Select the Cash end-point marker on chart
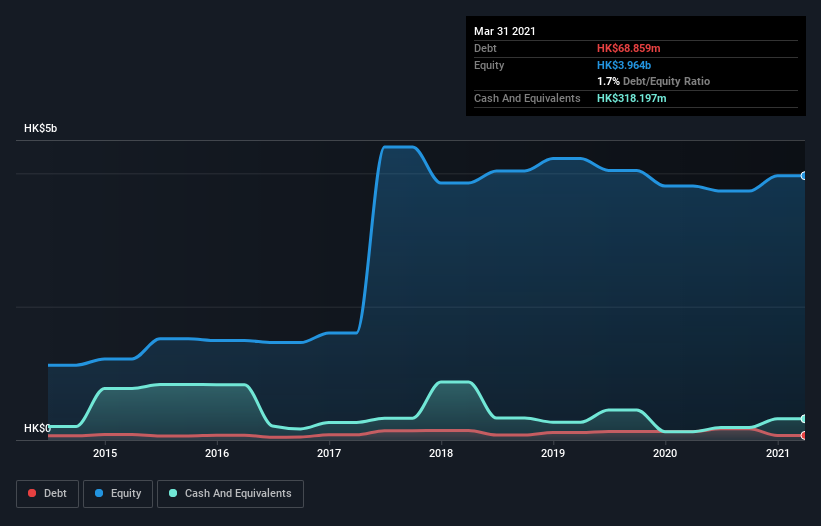The width and height of the screenshot is (821, 526). pyautogui.click(x=803, y=419)
